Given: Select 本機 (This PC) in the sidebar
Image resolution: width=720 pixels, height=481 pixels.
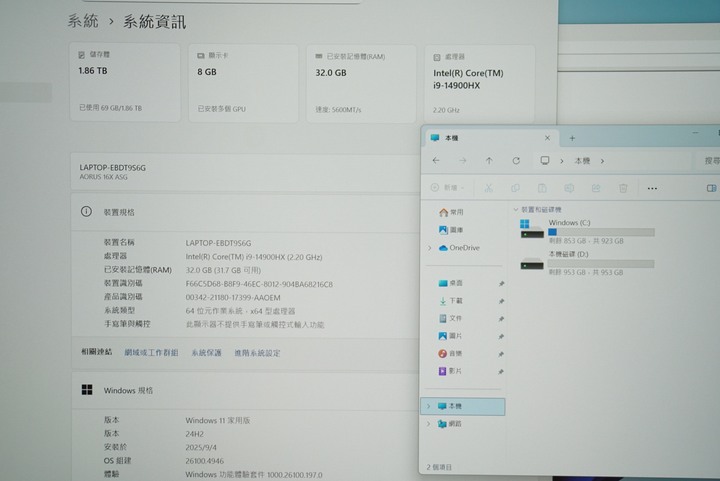Looking at the screenshot, I should coord(463,406).
